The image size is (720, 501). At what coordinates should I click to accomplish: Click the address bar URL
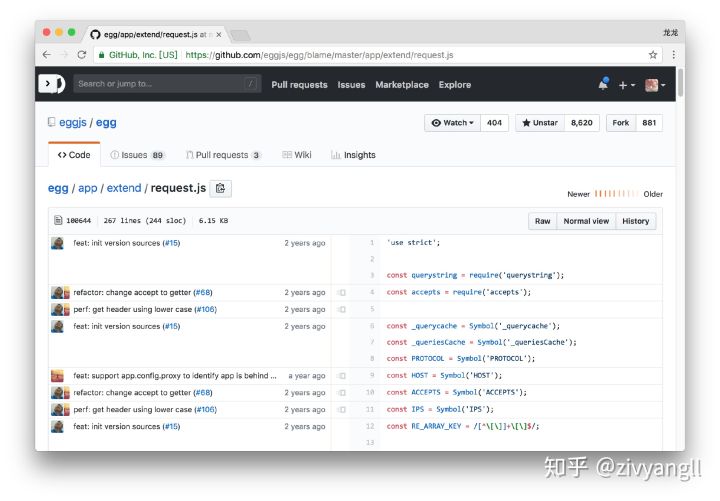(319, 55)
